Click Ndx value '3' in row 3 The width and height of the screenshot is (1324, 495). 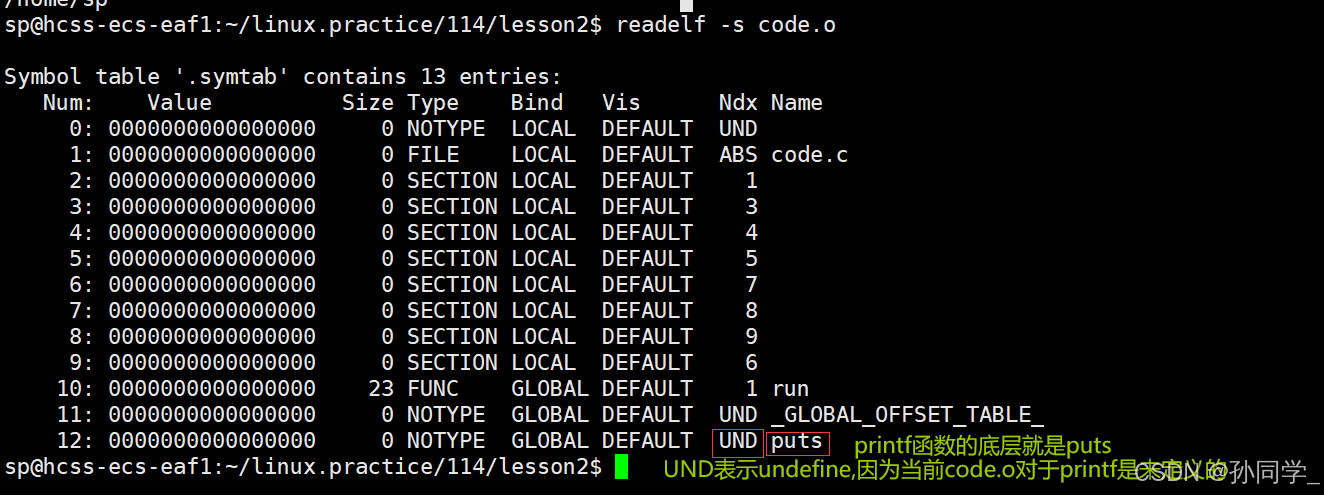751,207
